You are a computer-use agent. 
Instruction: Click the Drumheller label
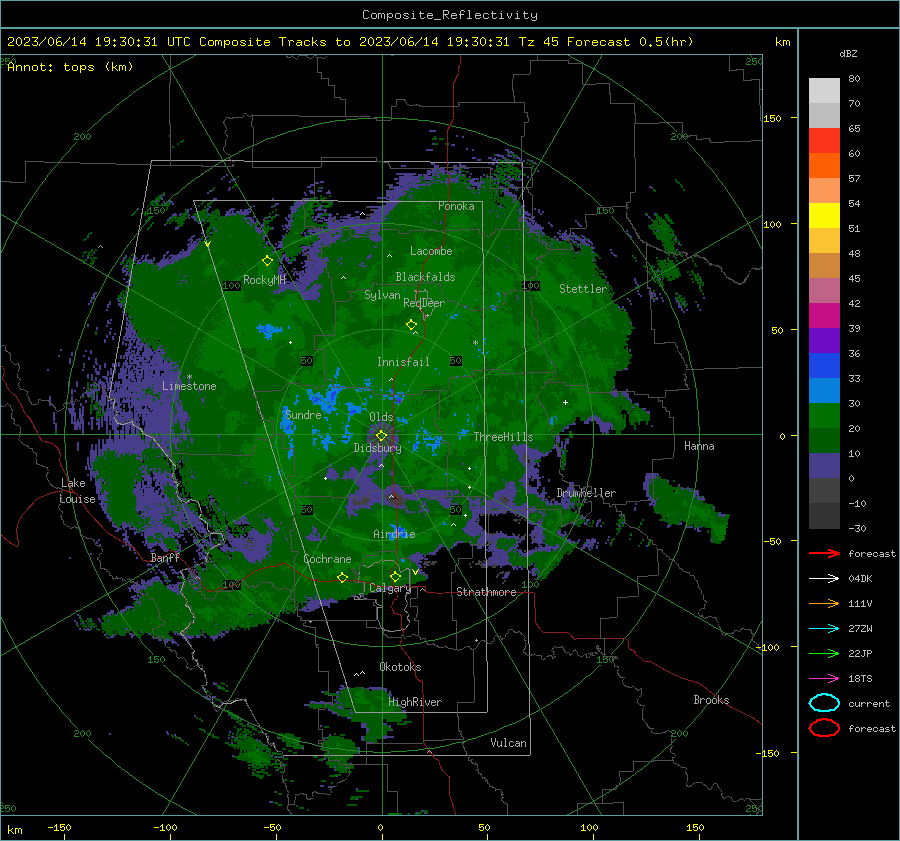586,493
